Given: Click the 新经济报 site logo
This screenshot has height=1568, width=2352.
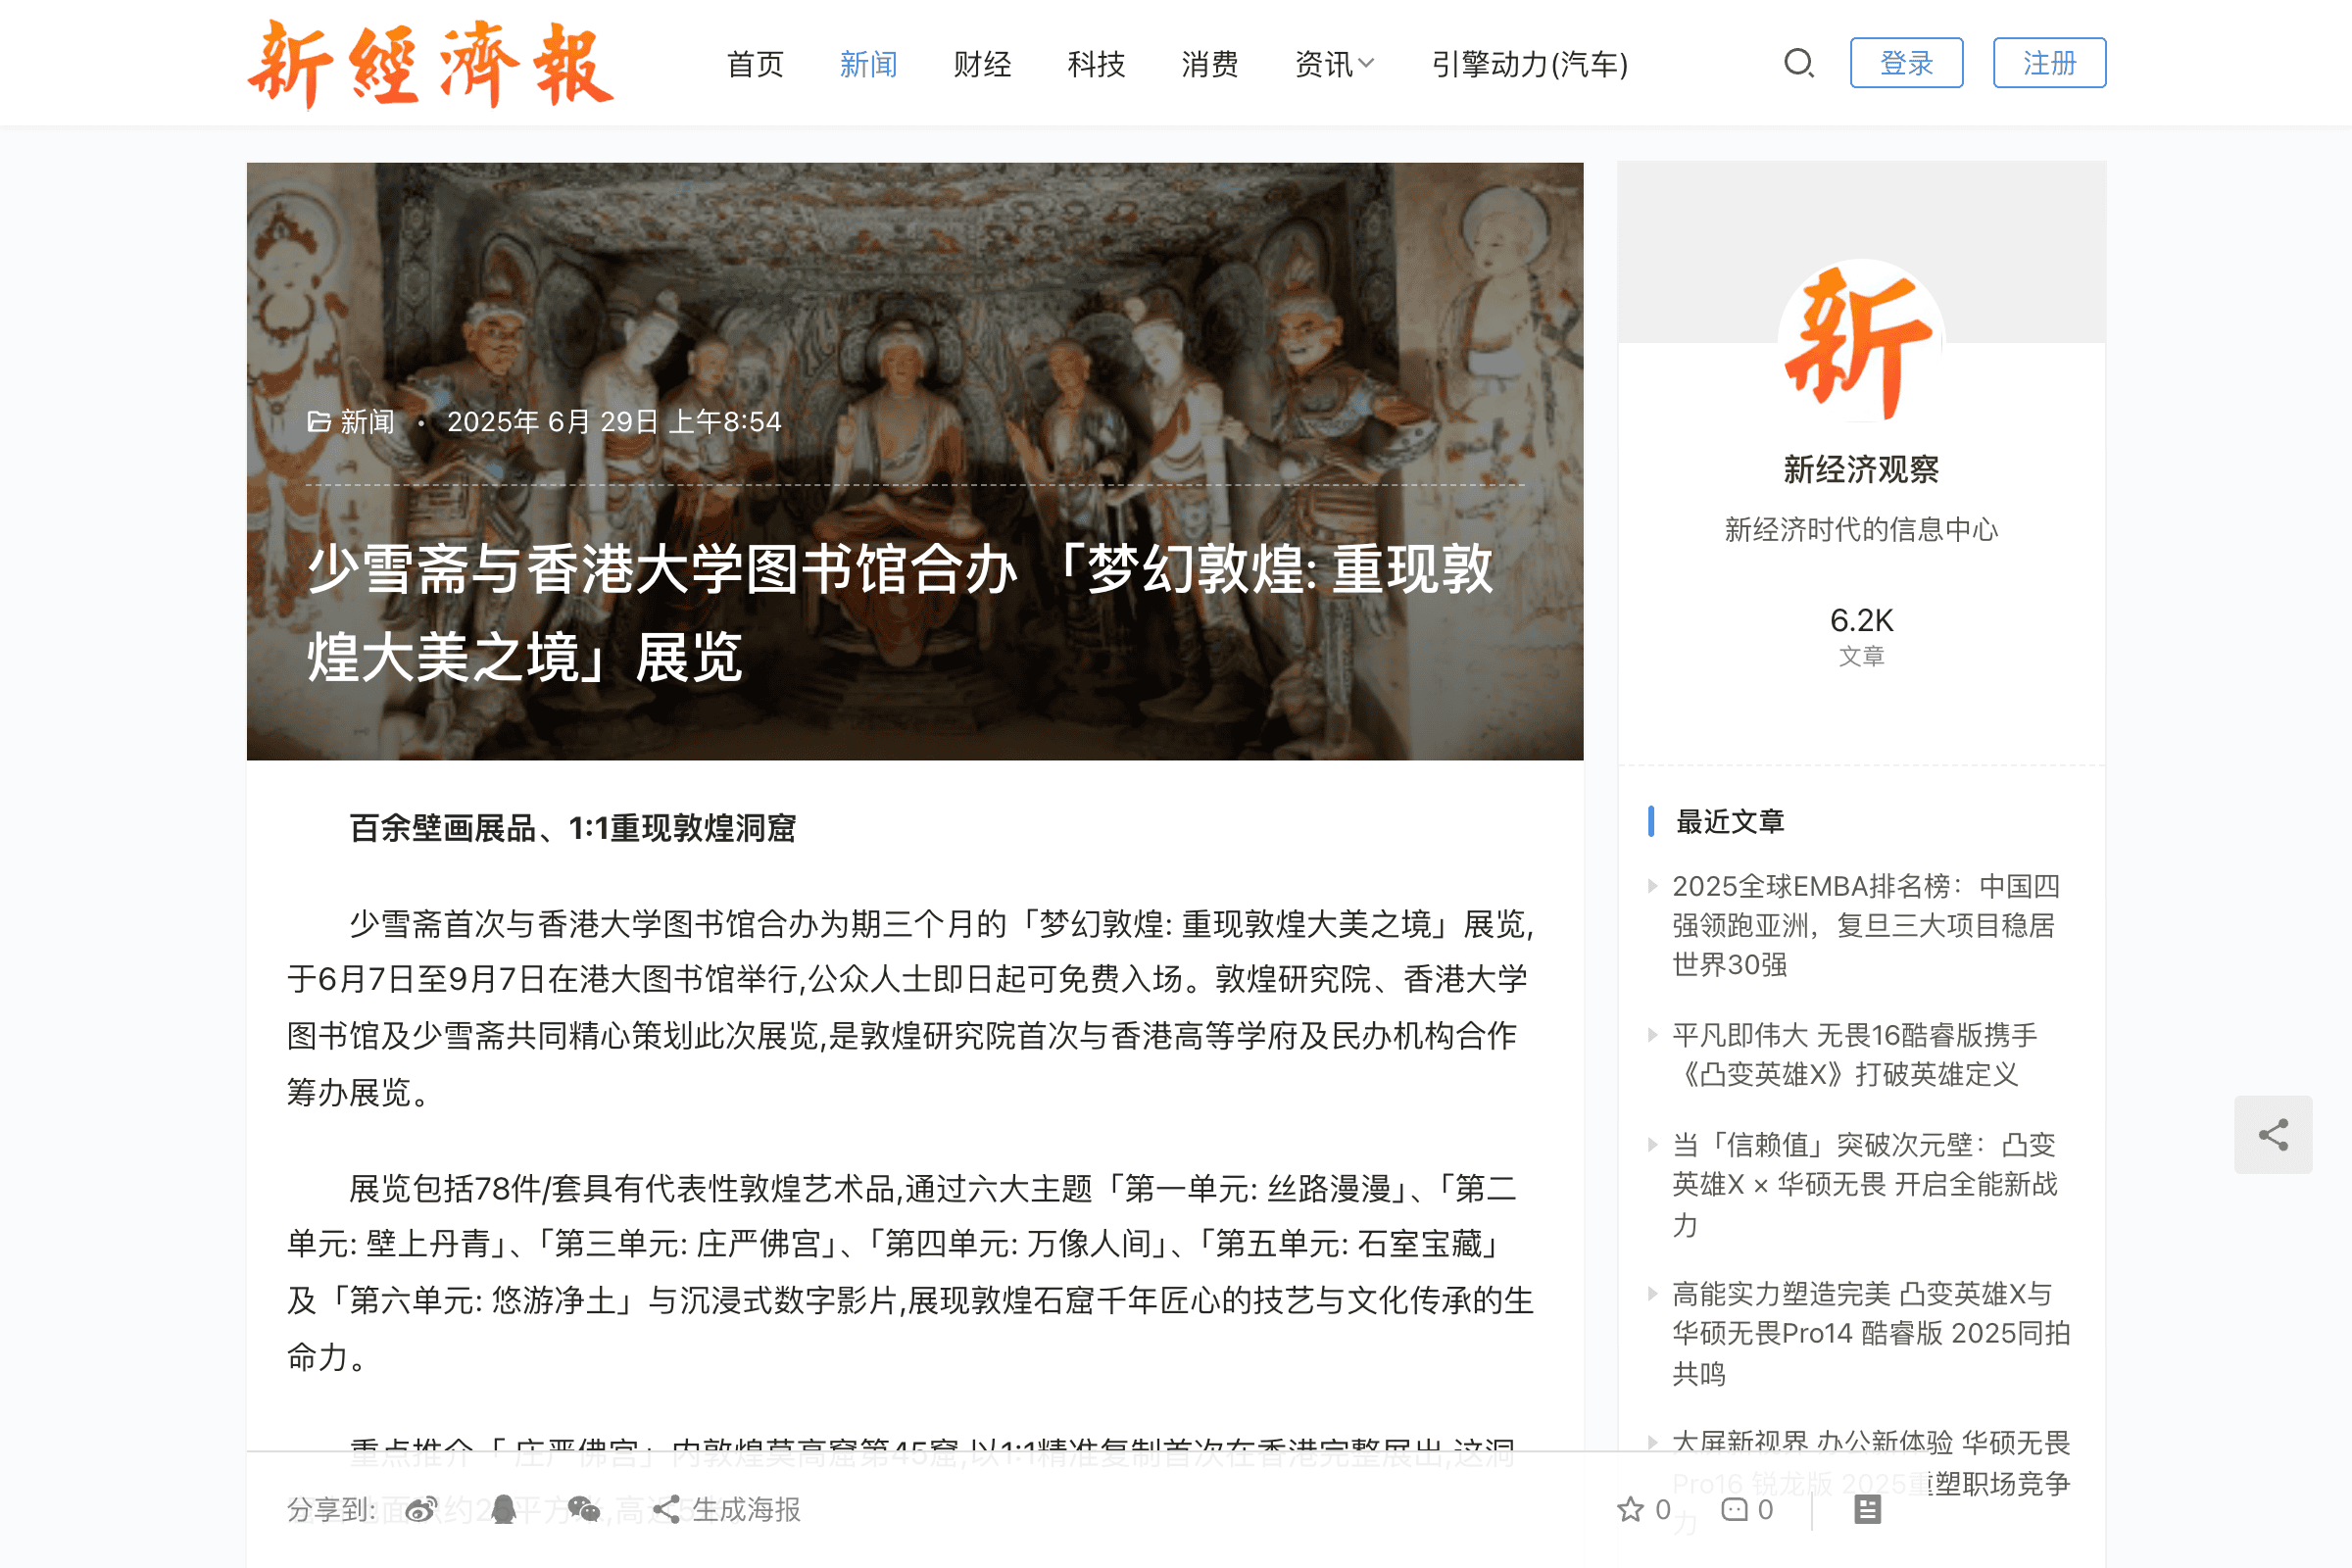Looking at the screenshot, I should tap(431, 64).
